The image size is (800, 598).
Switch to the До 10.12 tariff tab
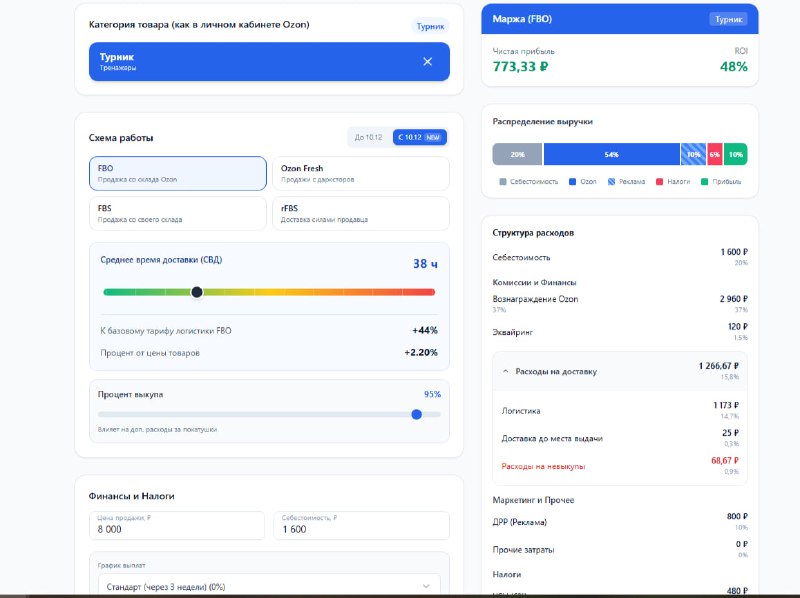[x=368, y=137]
